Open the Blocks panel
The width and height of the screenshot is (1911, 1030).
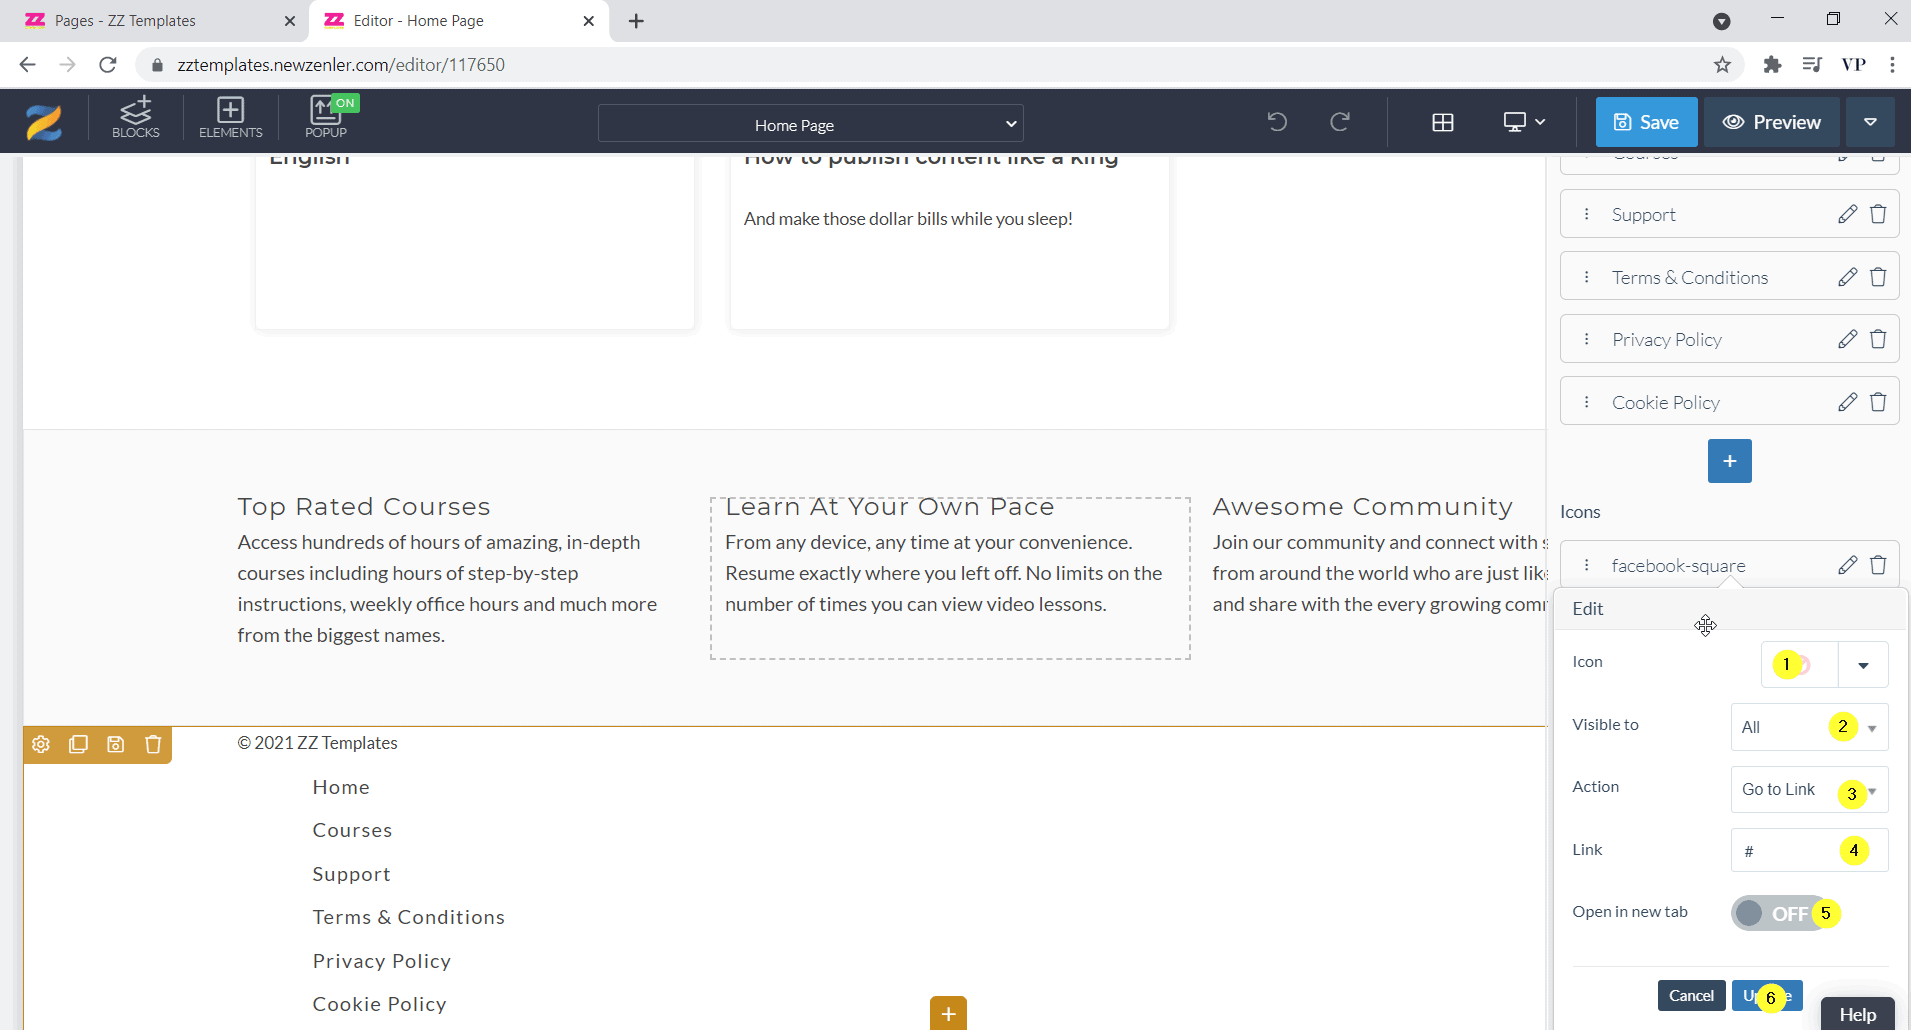(136, 118)
